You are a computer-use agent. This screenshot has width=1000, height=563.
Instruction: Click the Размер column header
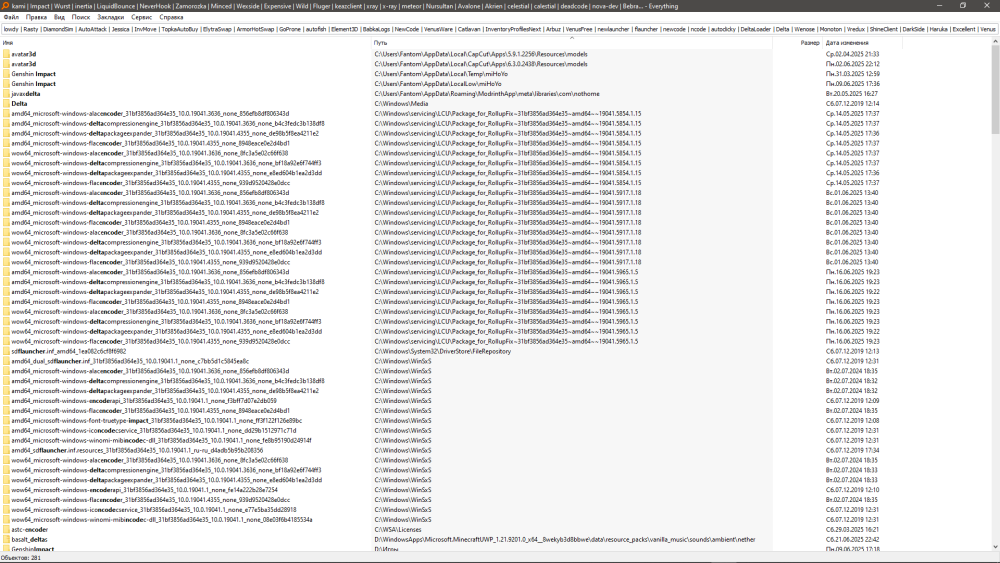point(810,43)
